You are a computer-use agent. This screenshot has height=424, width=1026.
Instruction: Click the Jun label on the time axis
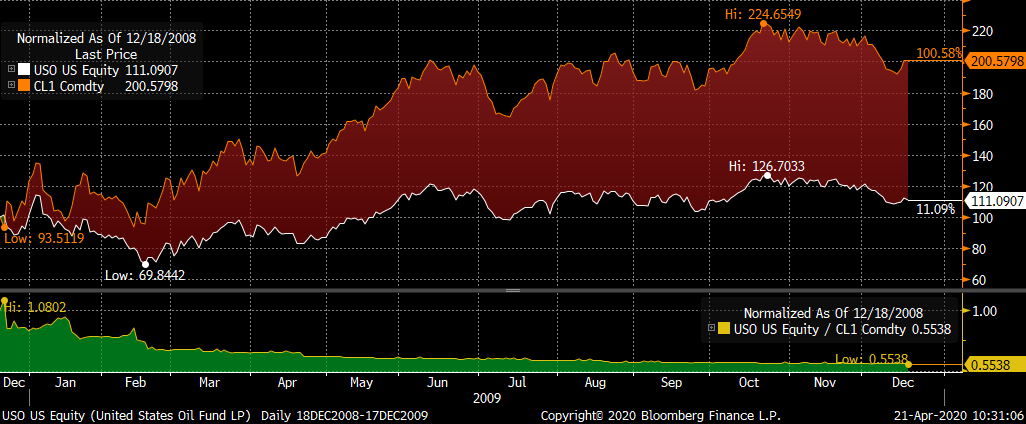[438, 381]
